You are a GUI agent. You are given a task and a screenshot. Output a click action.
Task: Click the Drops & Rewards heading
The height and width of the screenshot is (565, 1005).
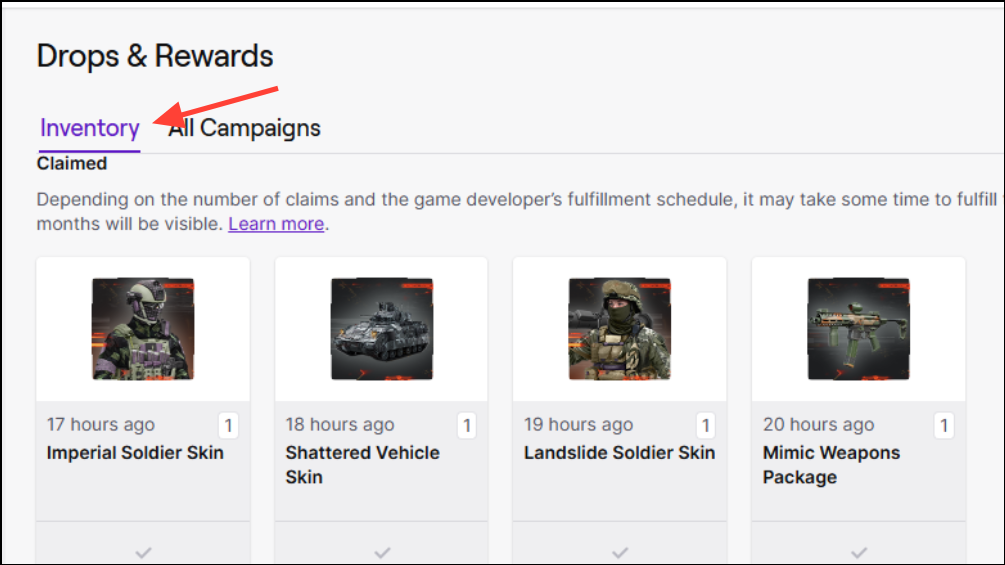[x=155, y=56]
